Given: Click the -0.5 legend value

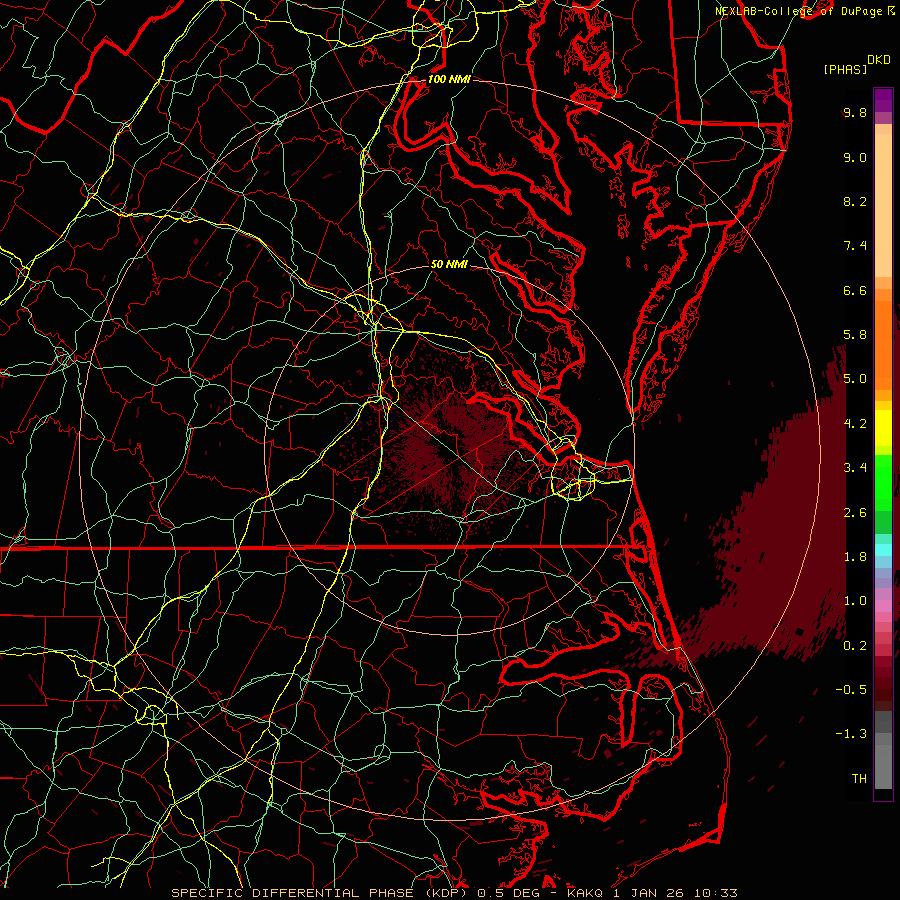Looking at the screenshot, I should point(851,690).
